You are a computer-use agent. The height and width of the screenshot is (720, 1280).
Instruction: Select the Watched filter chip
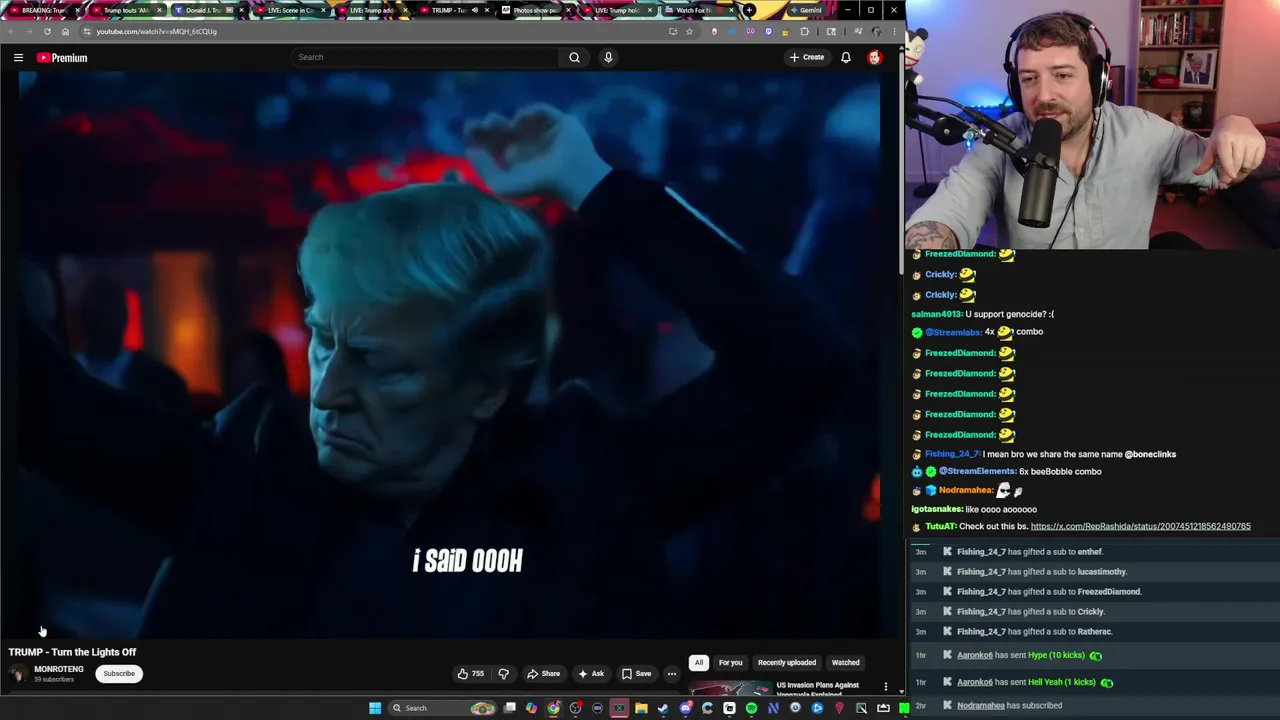click(846, 662)
